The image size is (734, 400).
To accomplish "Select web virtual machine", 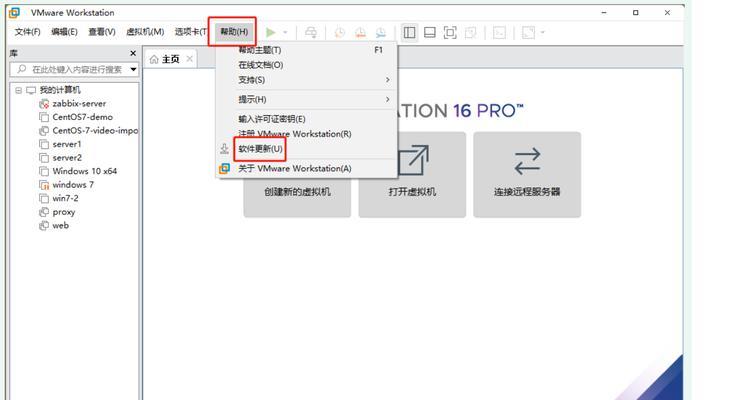I will pos(60,225).
